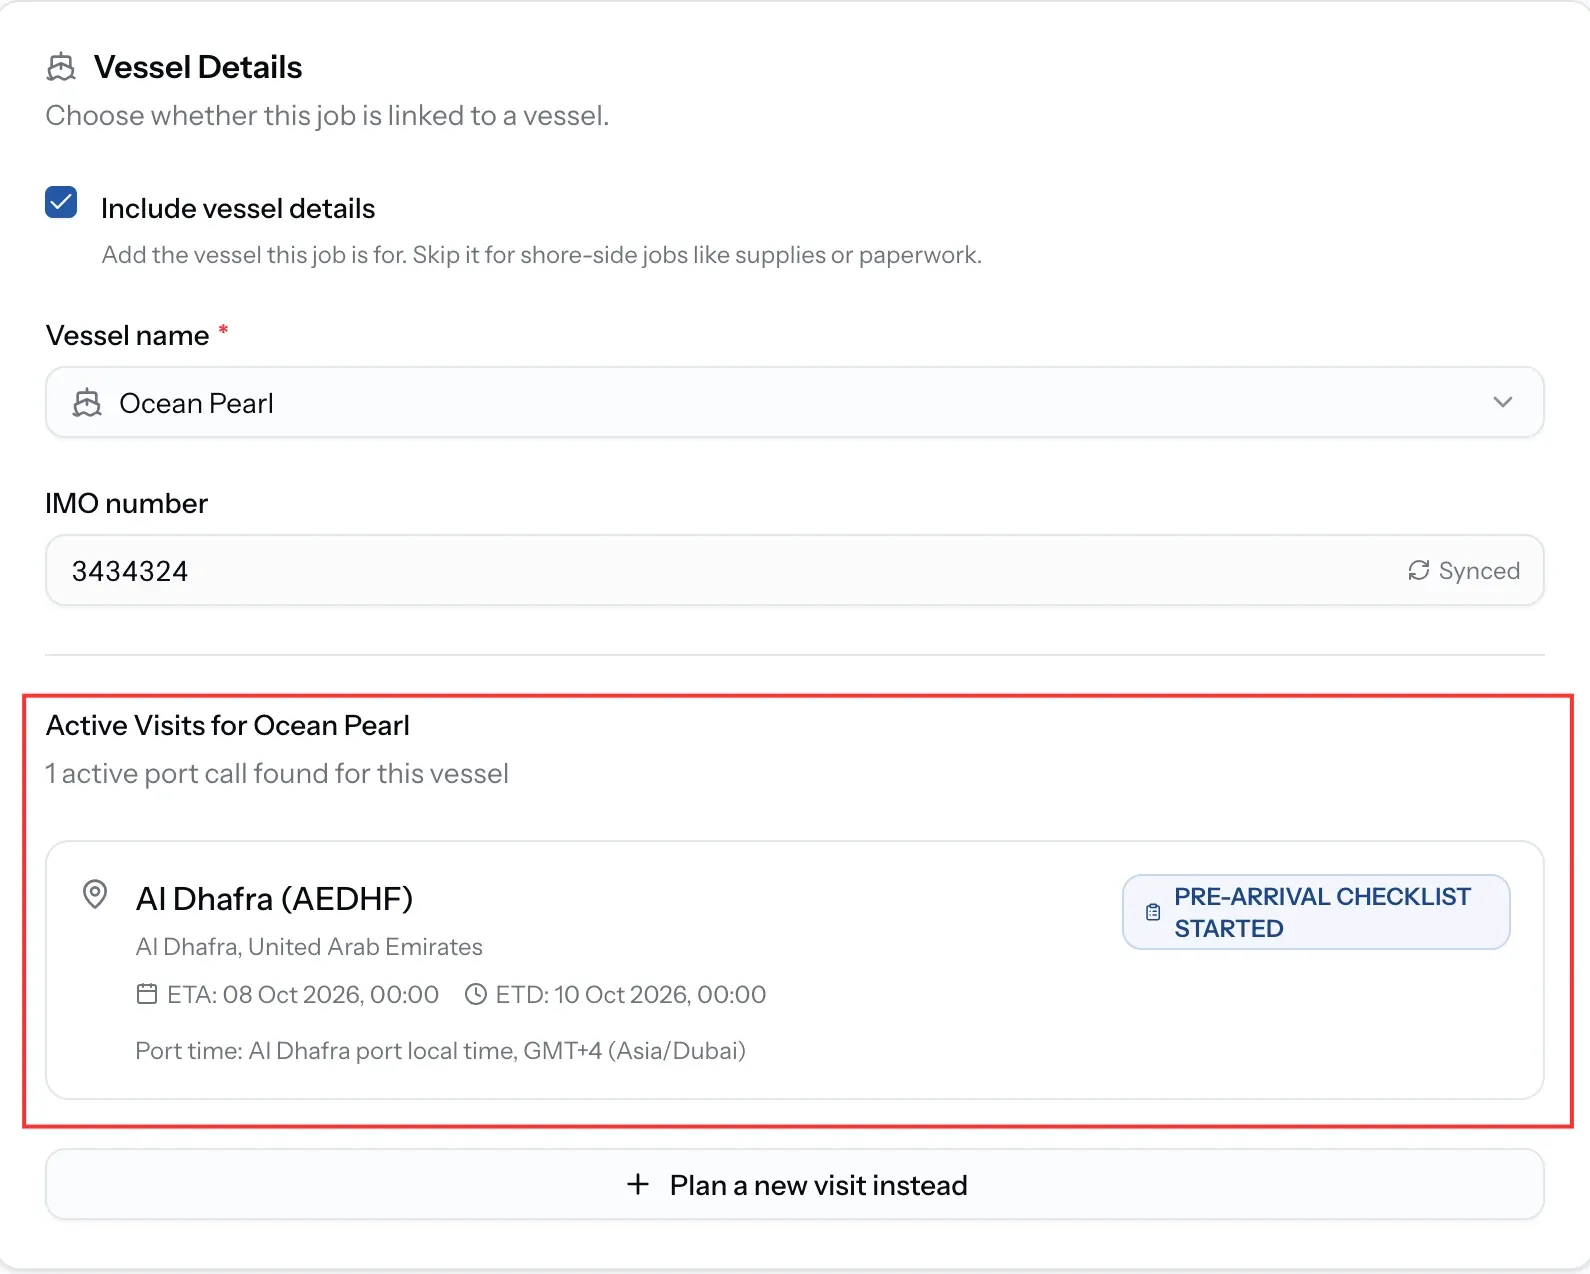Click the plus icon on Plan a new visit
This screenshot has width=1590, height=1274.
[x=638, y=1184]
